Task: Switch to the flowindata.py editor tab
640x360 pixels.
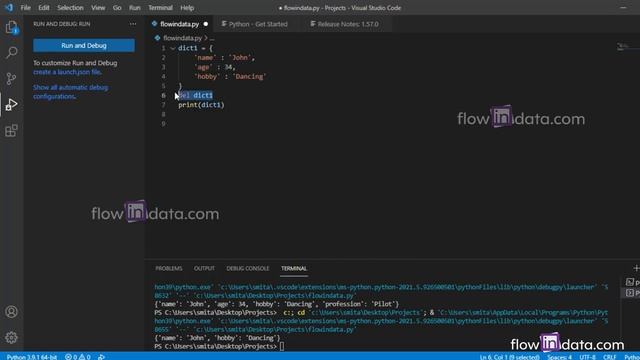Action: tap(179, 24)
